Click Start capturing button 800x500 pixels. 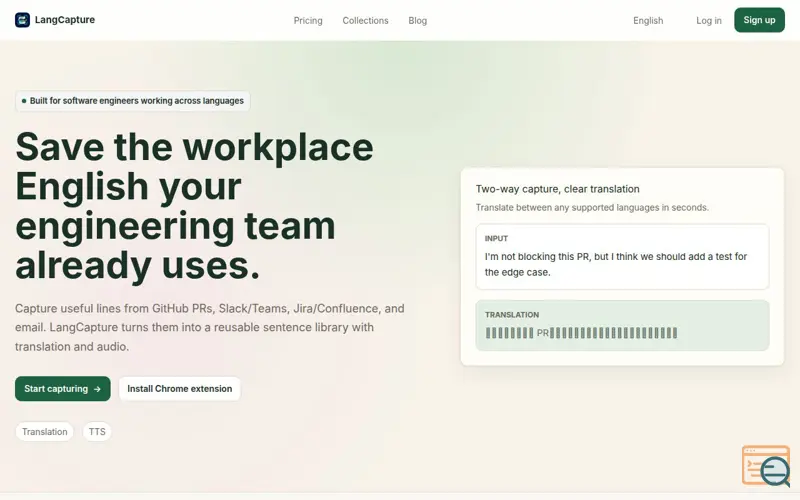(x=63, y=389)
